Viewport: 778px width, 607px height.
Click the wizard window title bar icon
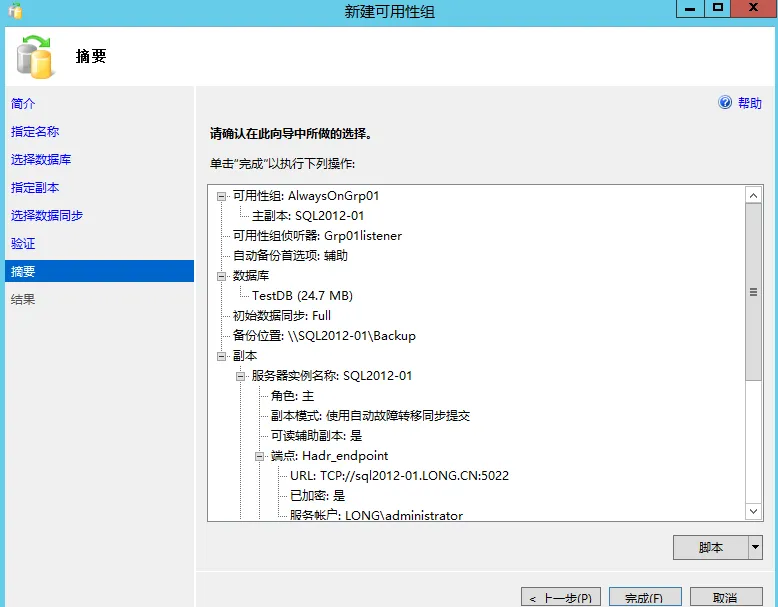15,10
